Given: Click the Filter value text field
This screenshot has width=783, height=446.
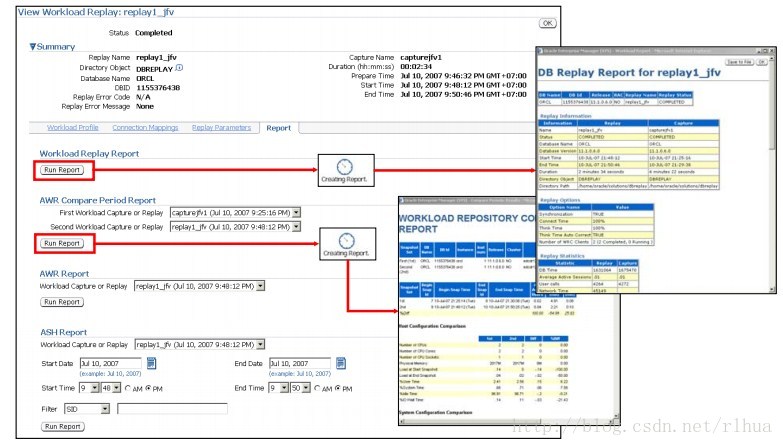Looking at the screenshot, I should (172, 409).
